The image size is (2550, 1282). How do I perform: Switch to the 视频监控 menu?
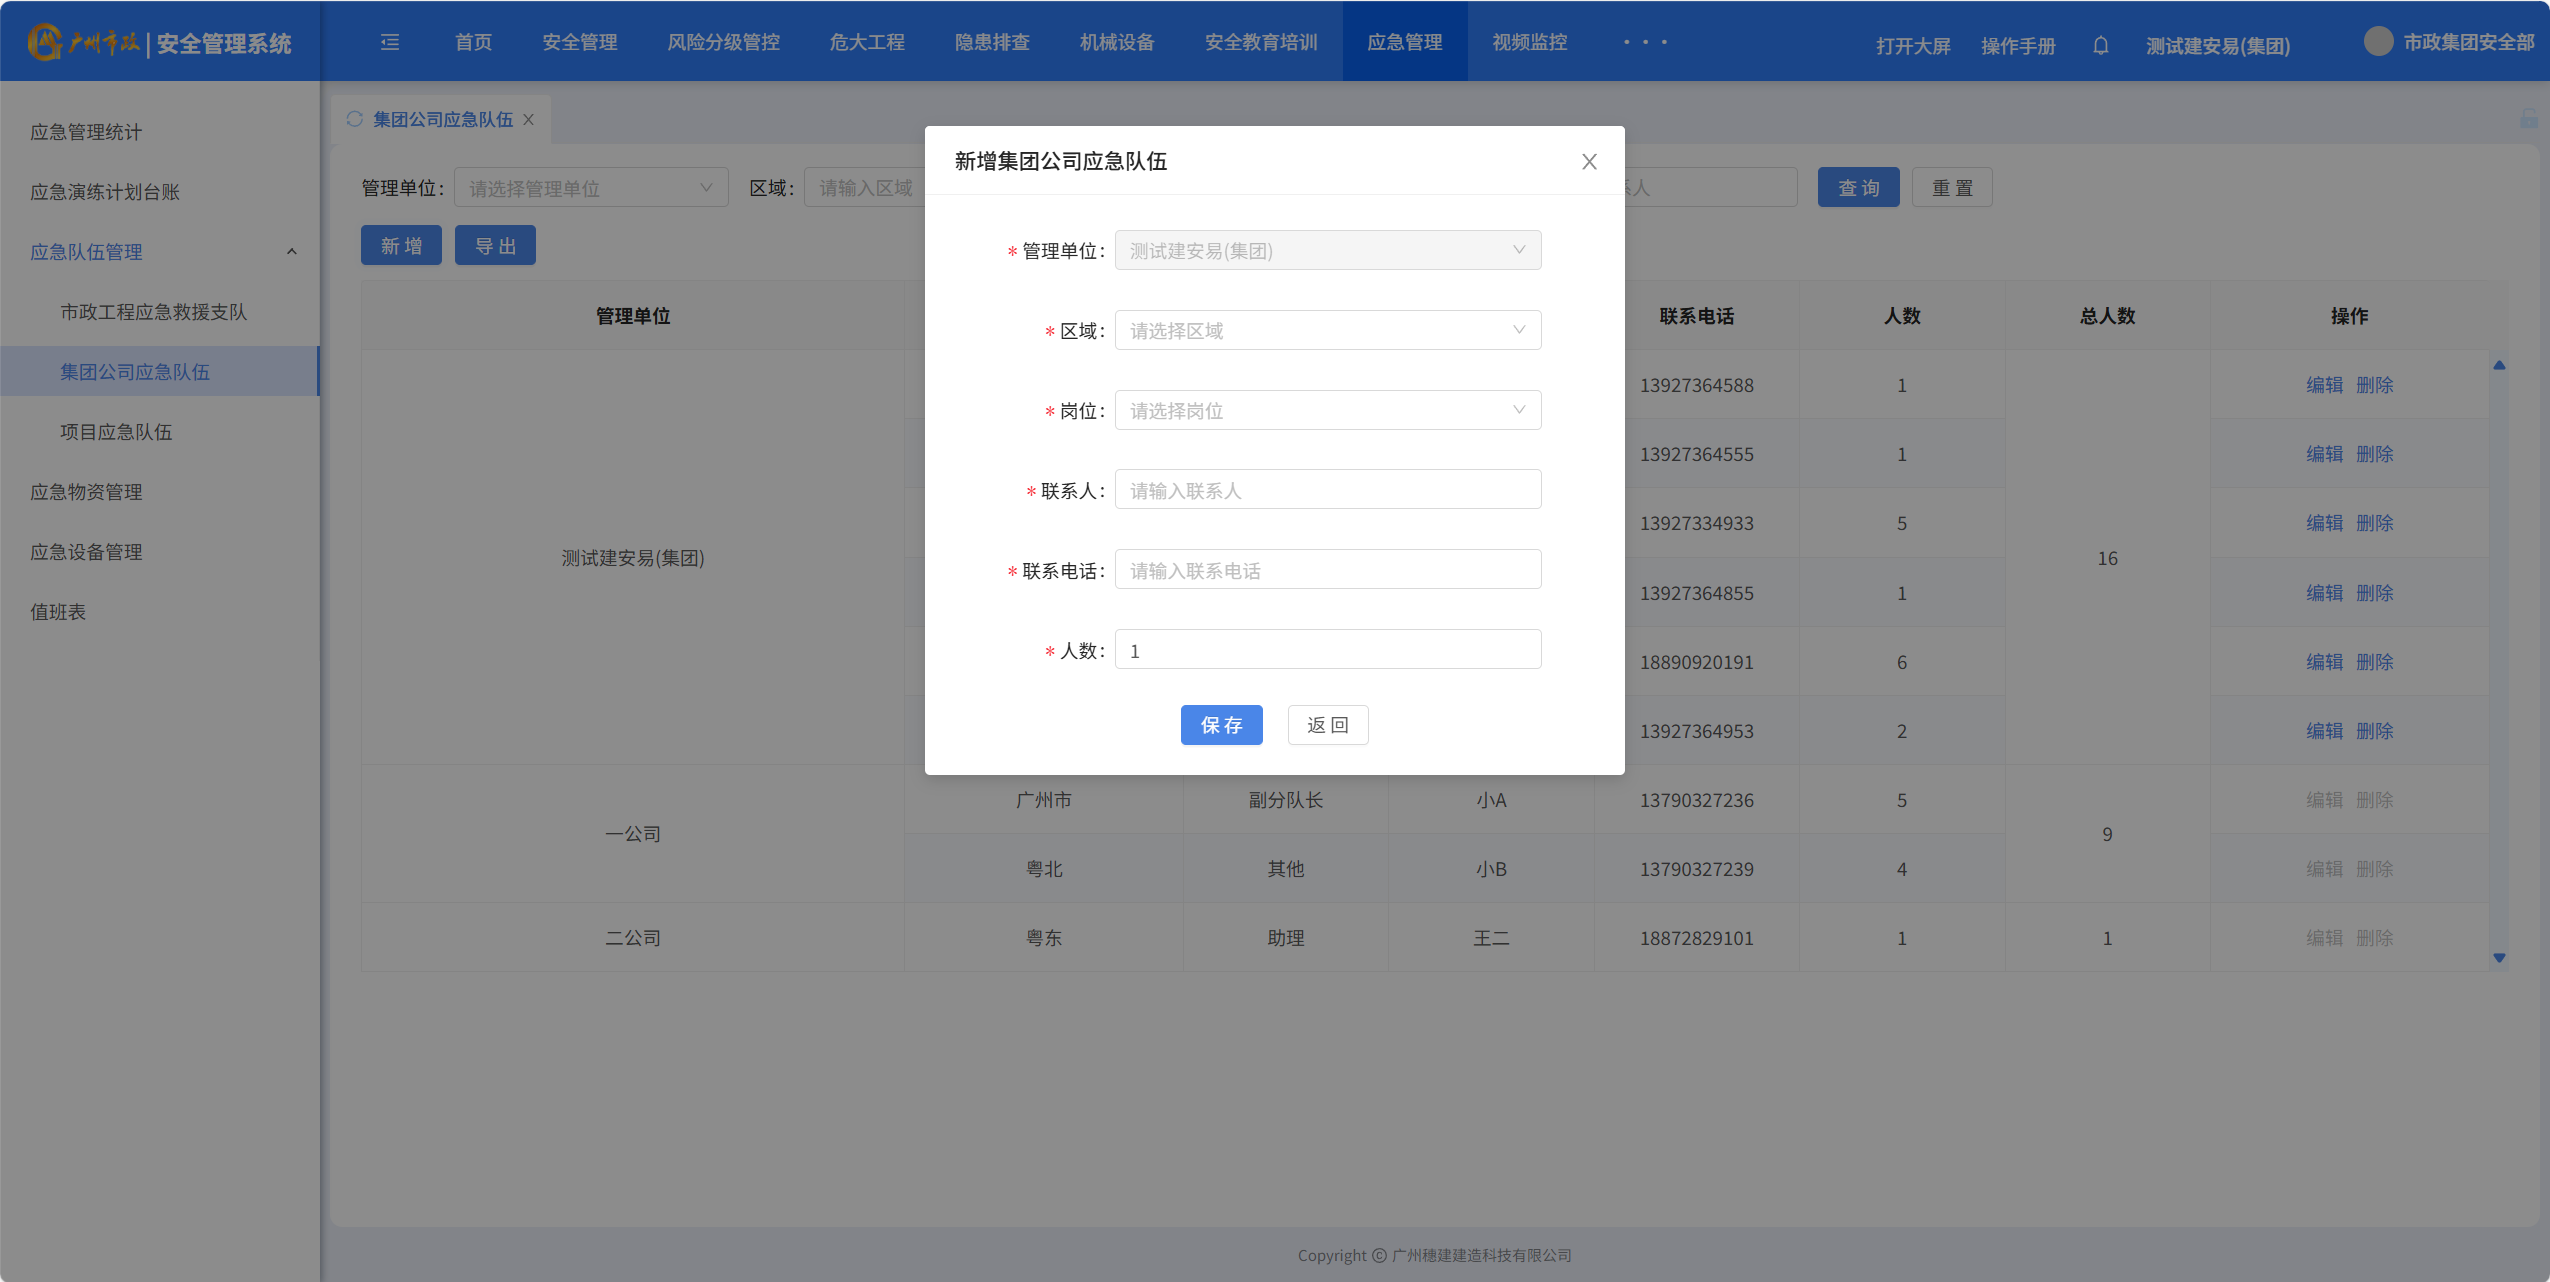pyautogui.click(x=1529, y=42)
